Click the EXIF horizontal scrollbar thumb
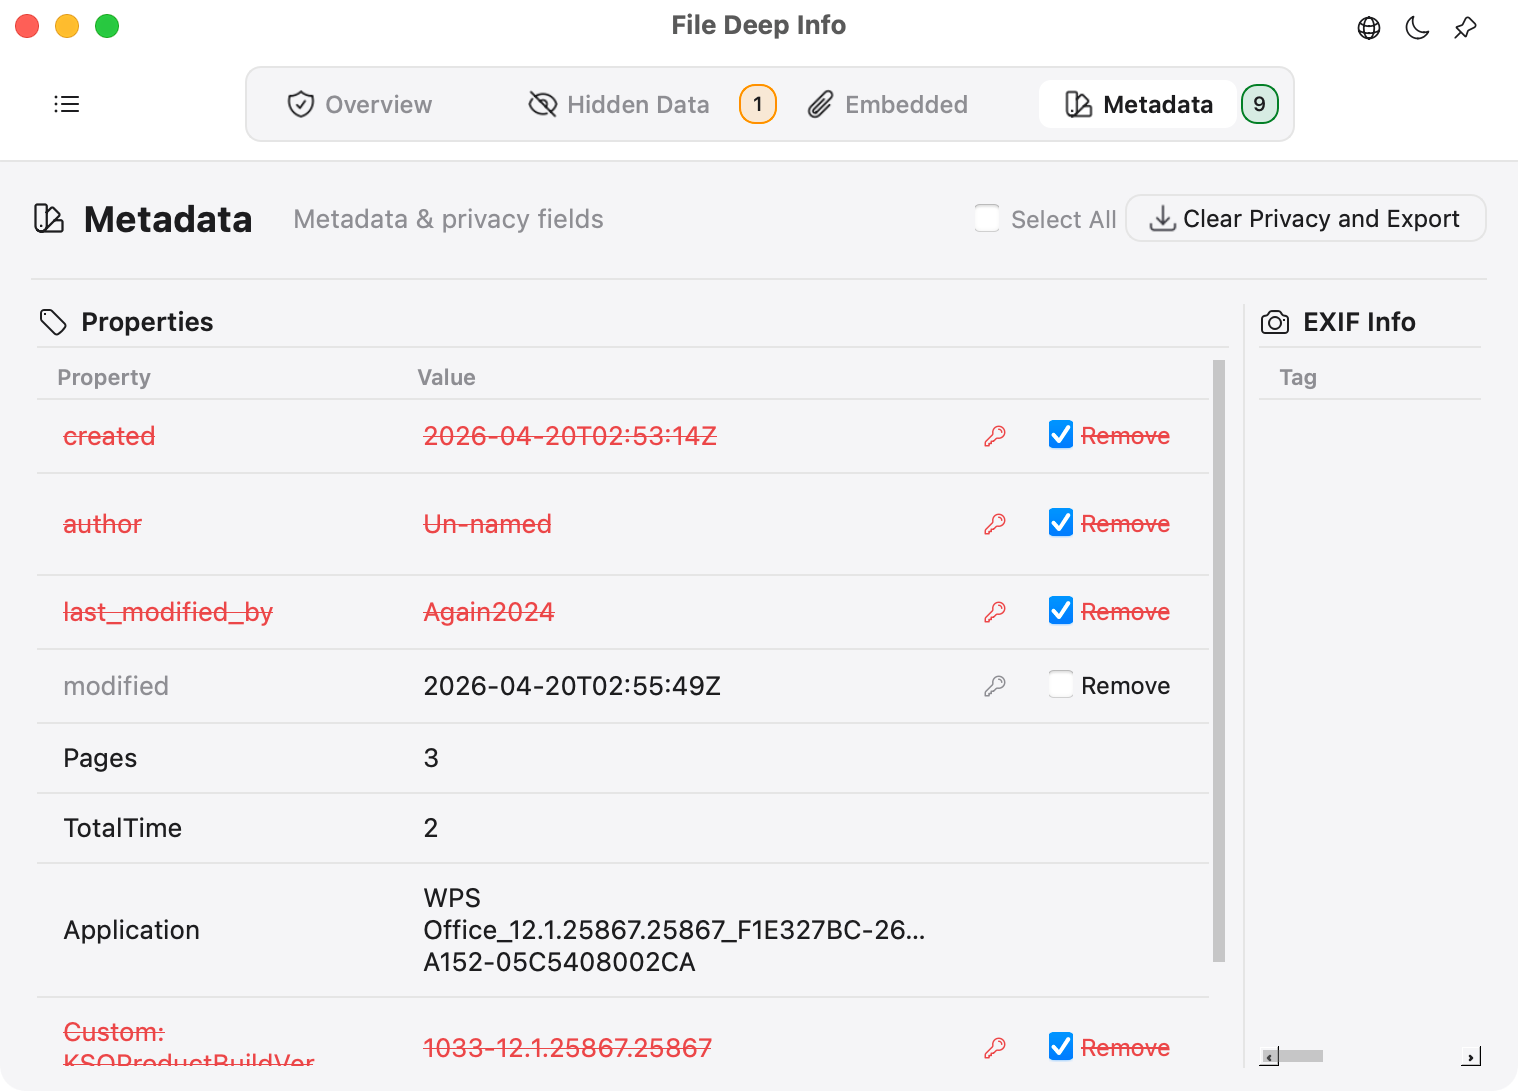Screen dimensions: 1518x1091 [1301, 1056]
